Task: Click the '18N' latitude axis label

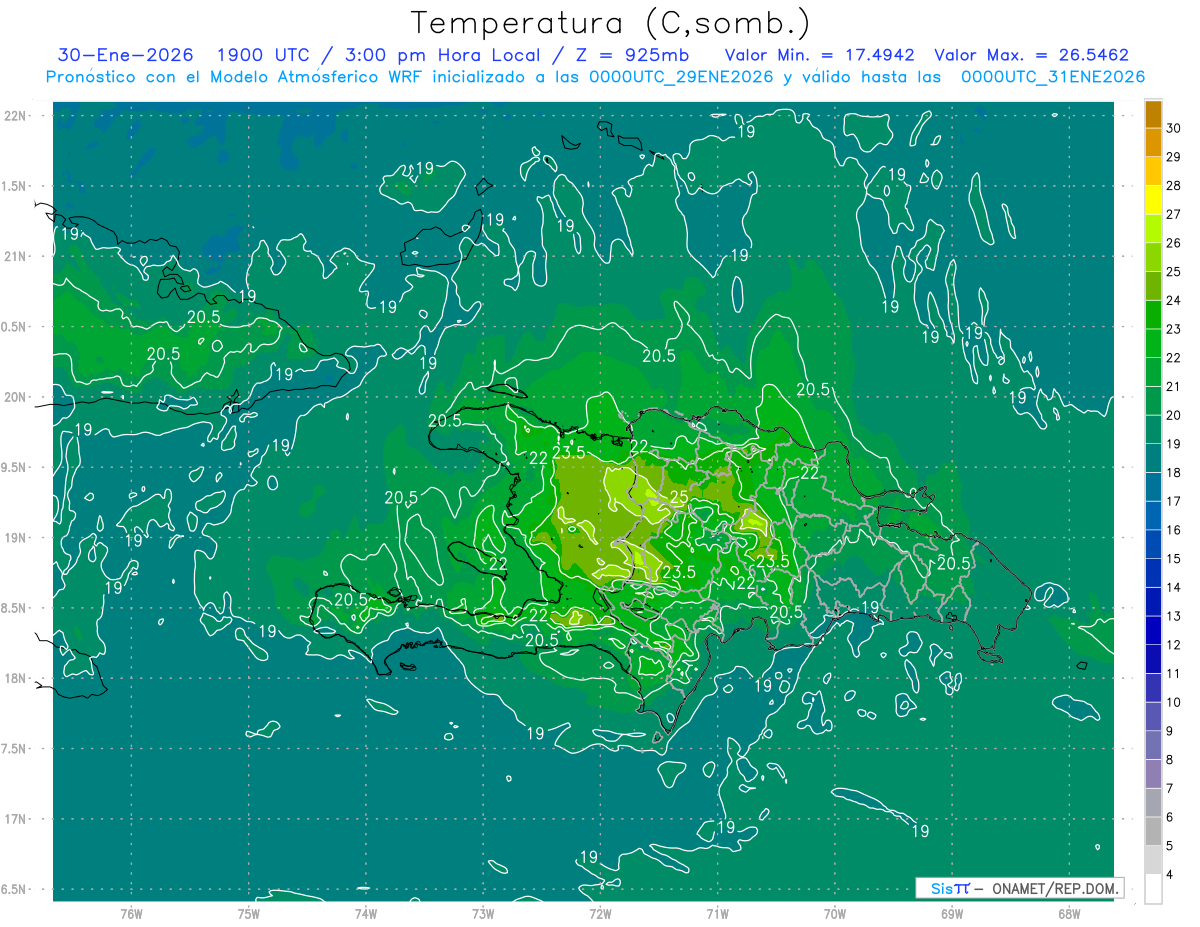Action: click(x=16, y=678)
